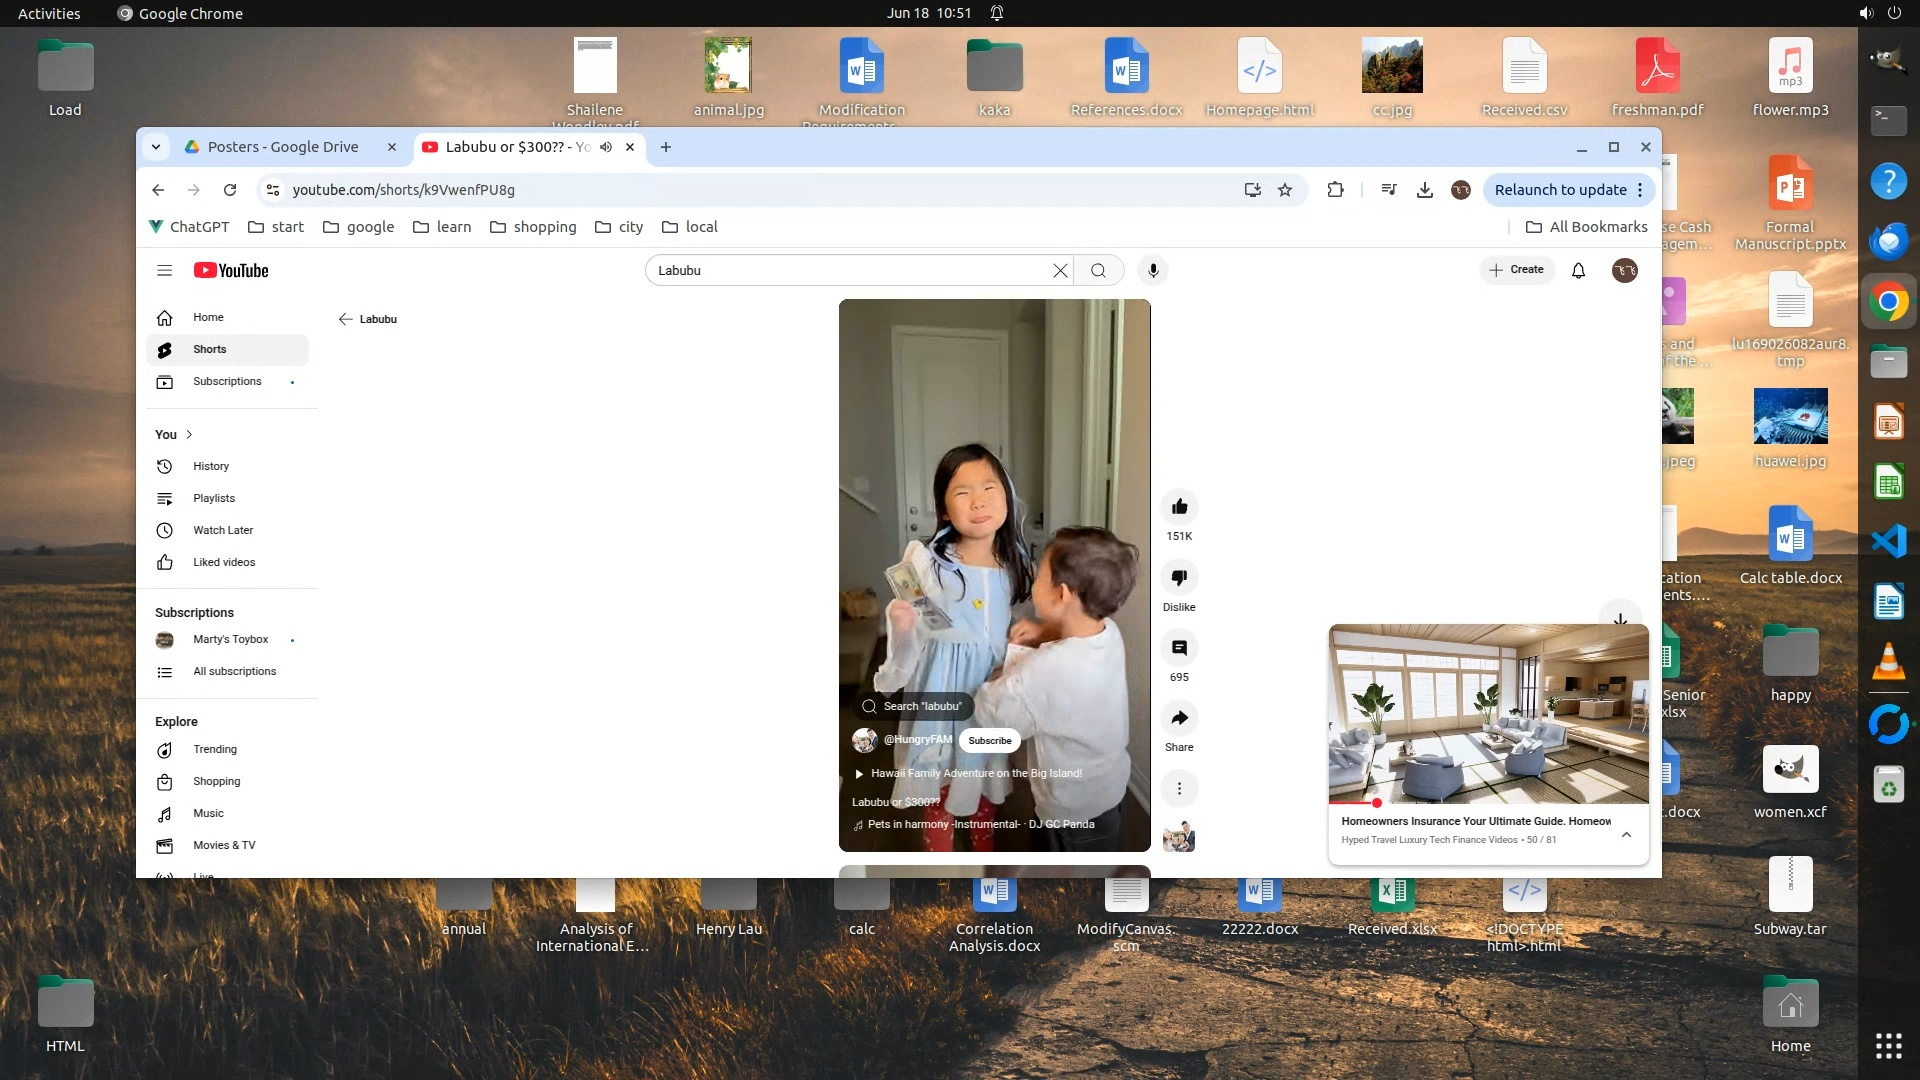Expand the miniplayer playlist chevron
Viewport: 1920px width, 1080px height.
(1626, 835)
